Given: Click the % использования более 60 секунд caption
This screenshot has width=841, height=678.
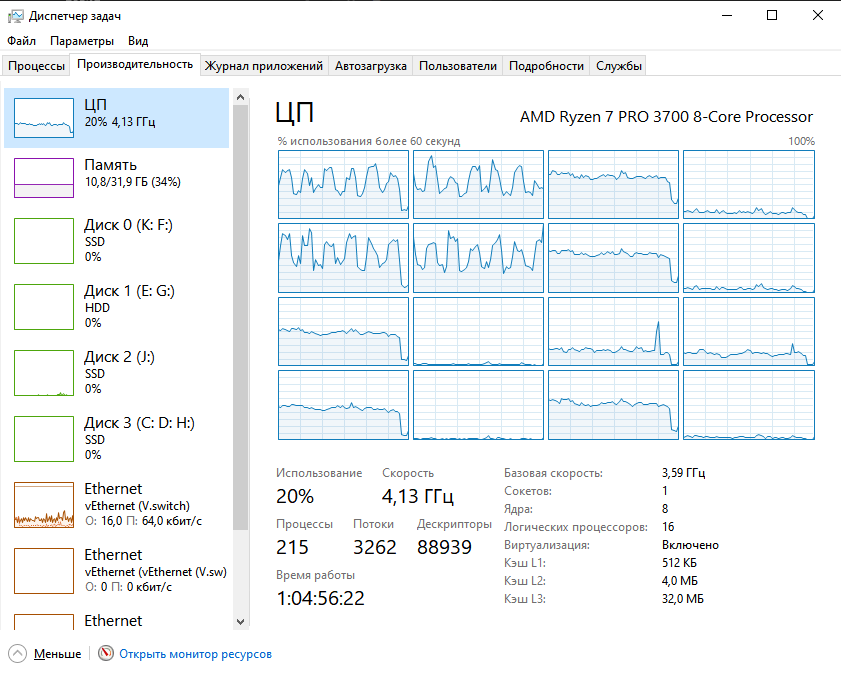Looking at the screenshot, I should (x=368, y=141).
